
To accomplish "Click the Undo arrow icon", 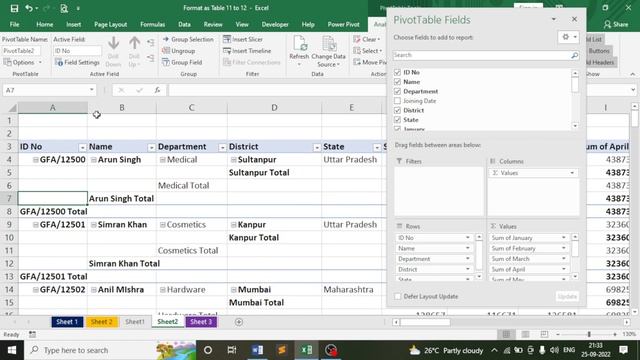I will (29, 8).
